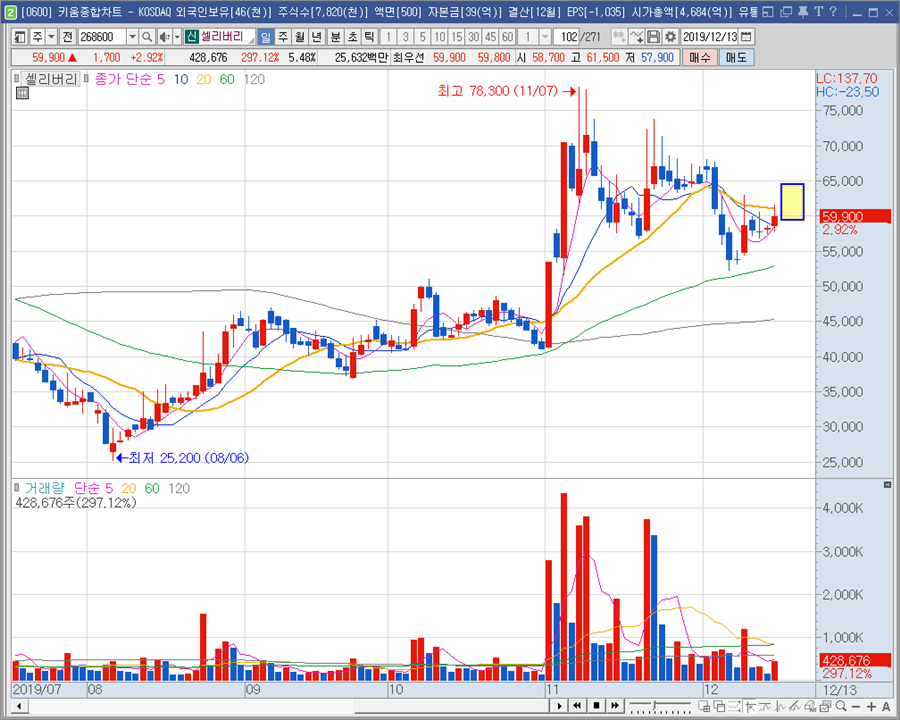Switch to tick (틱) chart period
Viewport: 900px width, 720px height.
pyautogui.click(x=369, y=37)
